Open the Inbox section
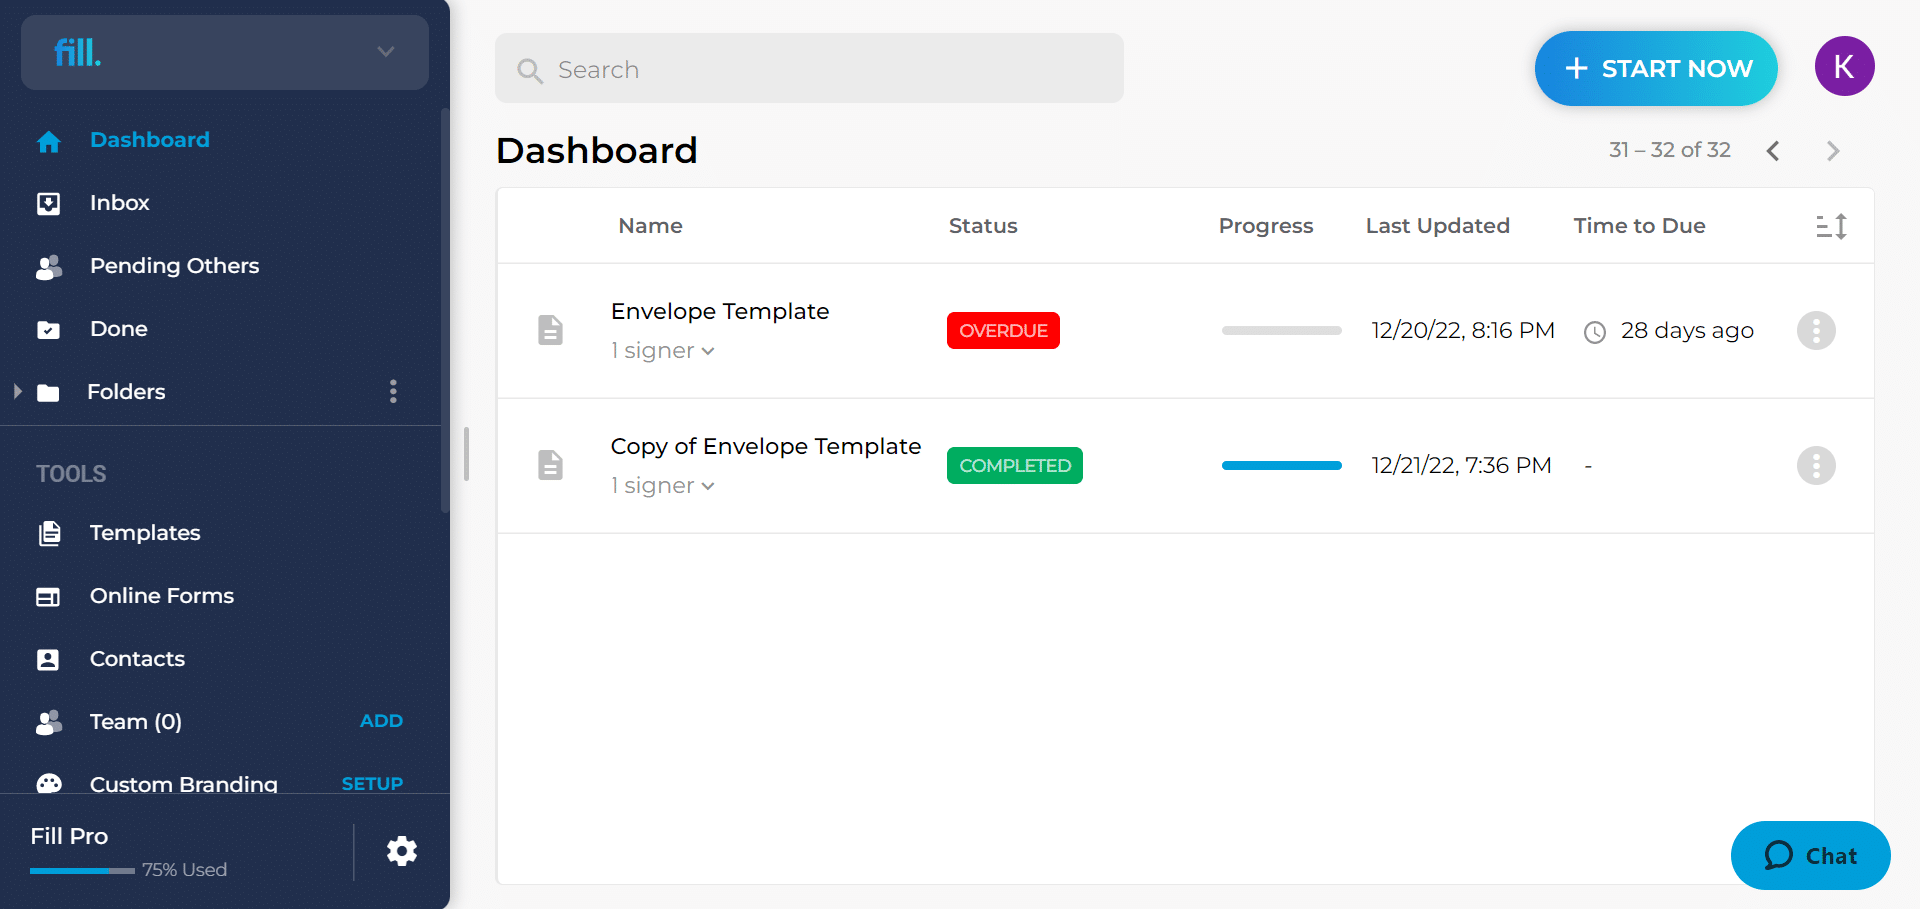The height and width of the screenshot is (909, 1920). coord(119,202)
